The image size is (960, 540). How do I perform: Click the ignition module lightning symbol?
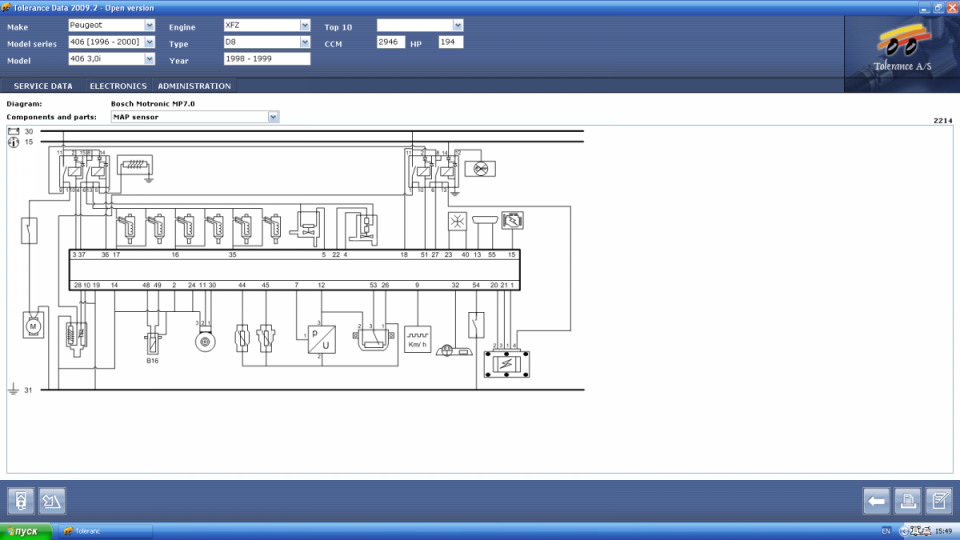click(x=512, y=220)
